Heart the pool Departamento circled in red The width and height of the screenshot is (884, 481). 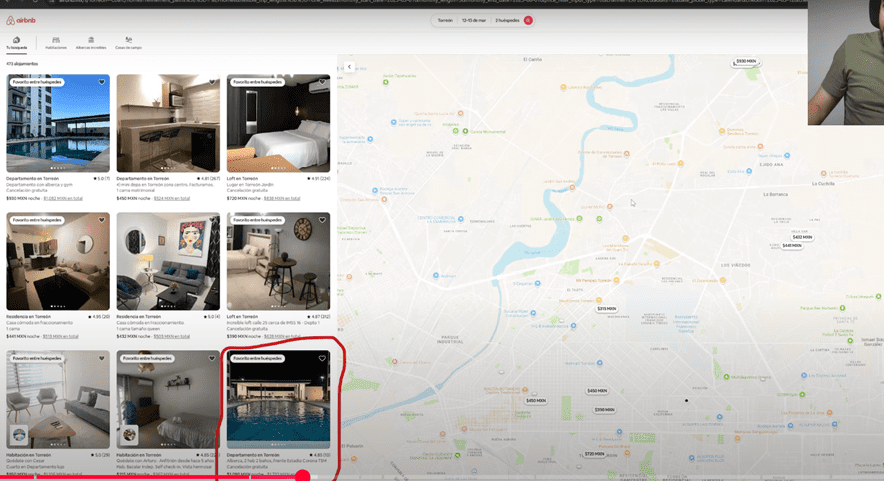point(322,358)
